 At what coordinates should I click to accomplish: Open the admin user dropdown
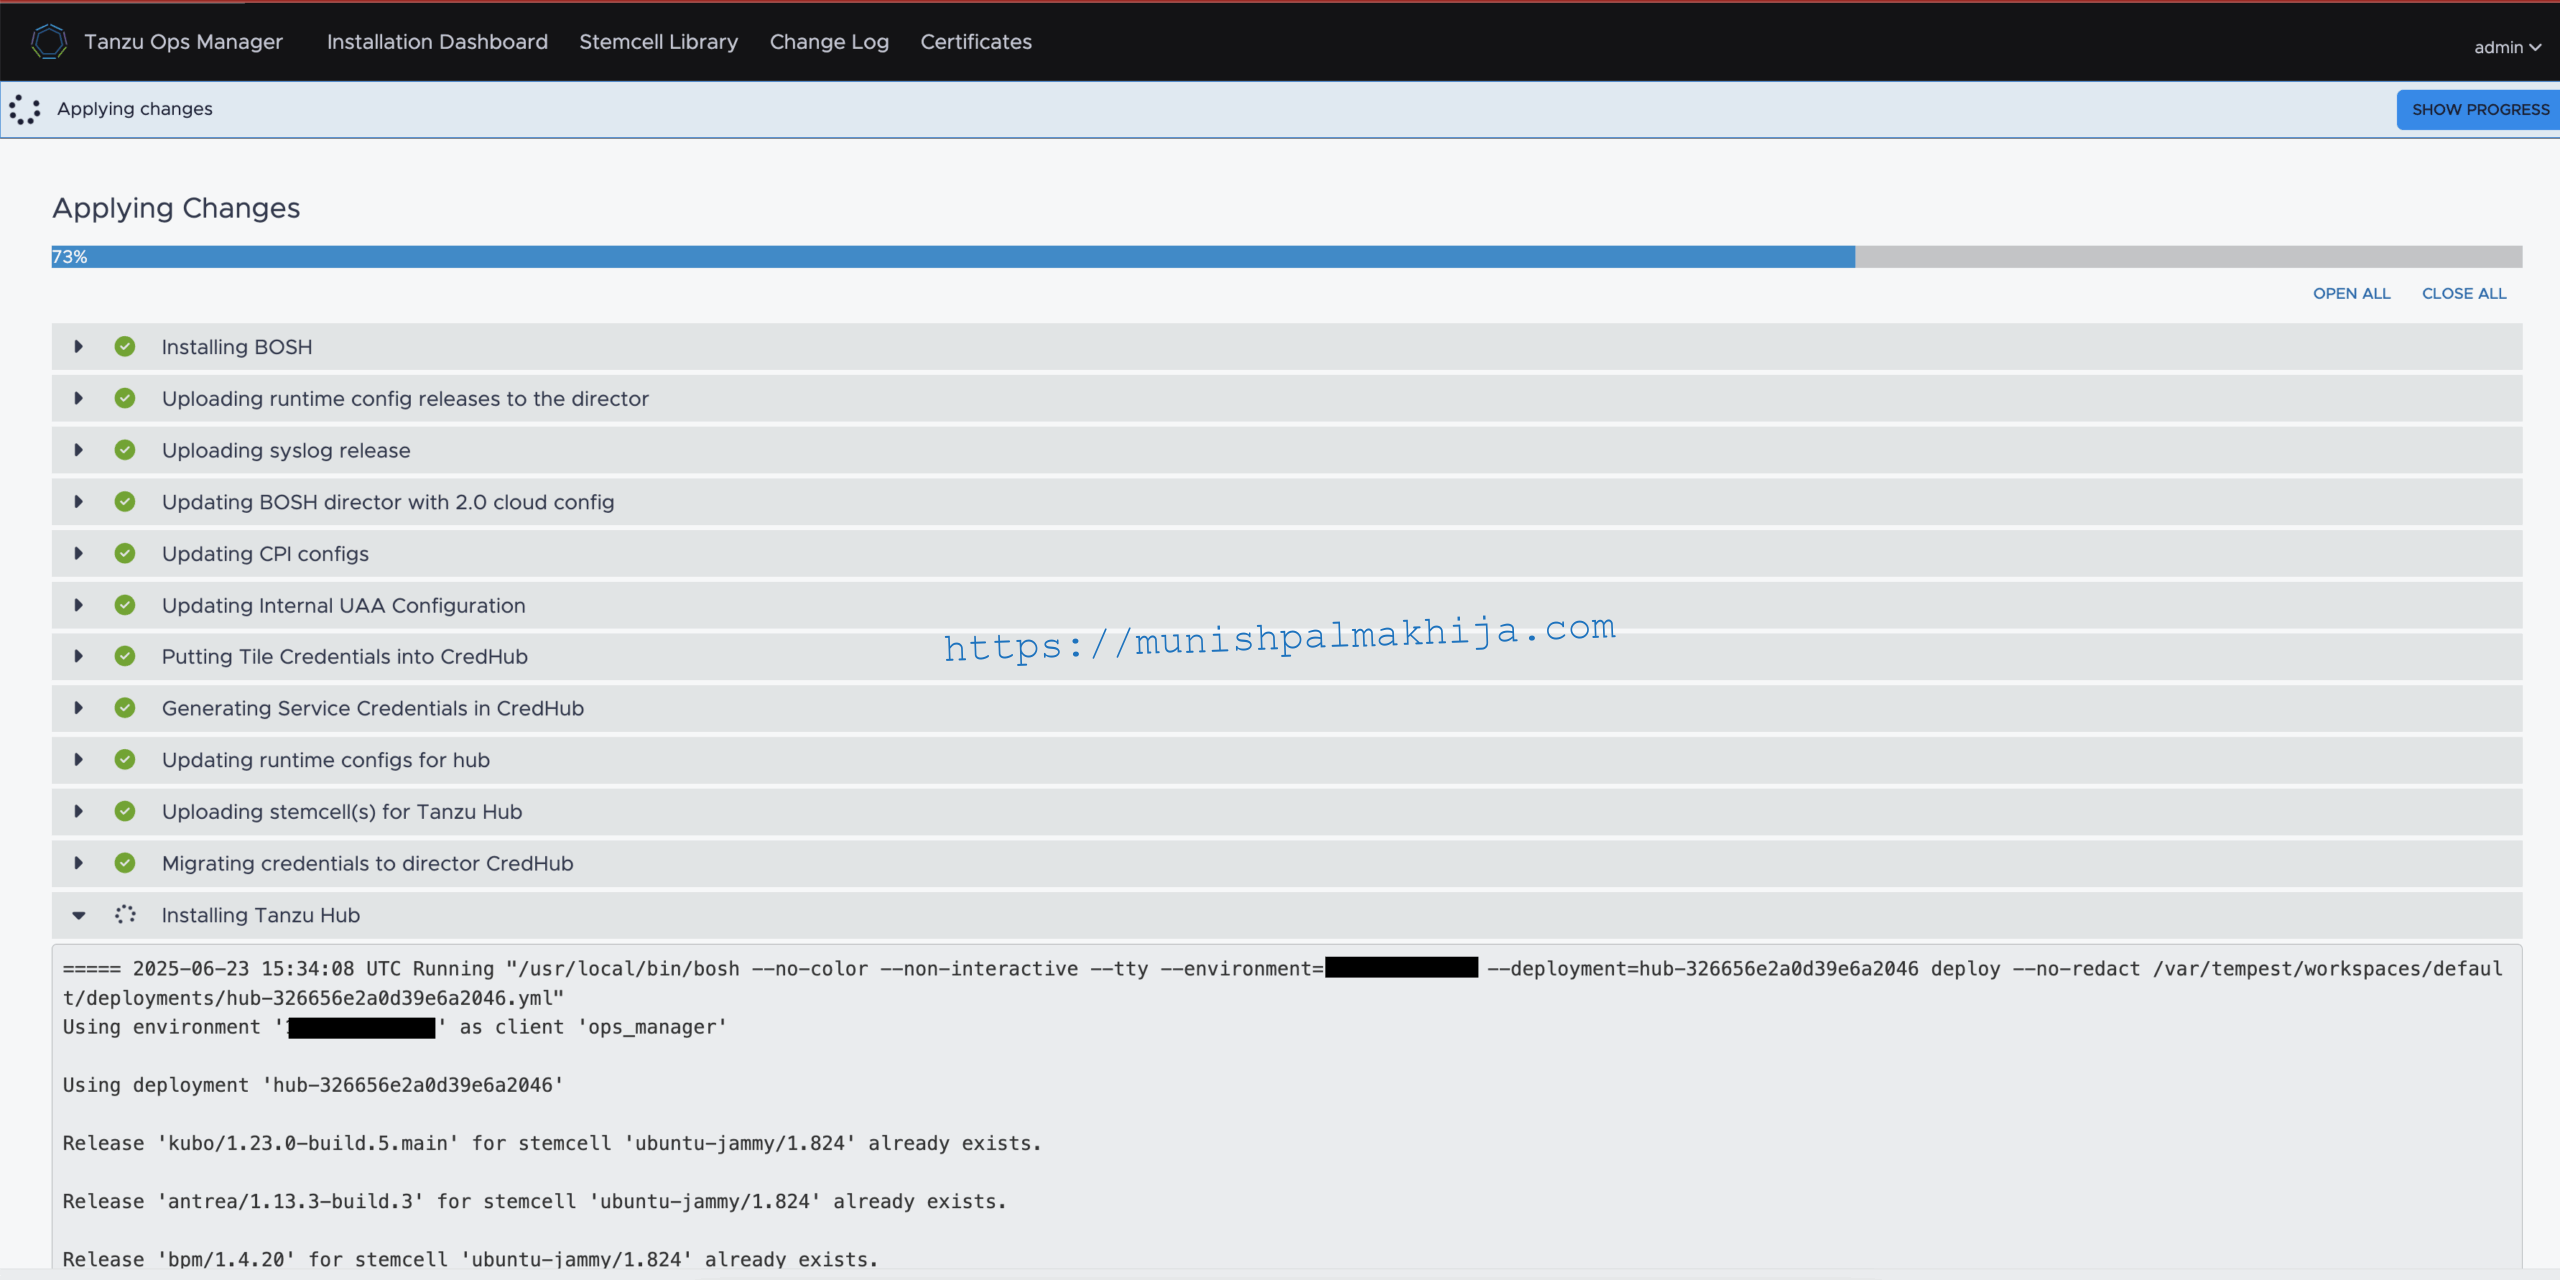click(2507, 47)
